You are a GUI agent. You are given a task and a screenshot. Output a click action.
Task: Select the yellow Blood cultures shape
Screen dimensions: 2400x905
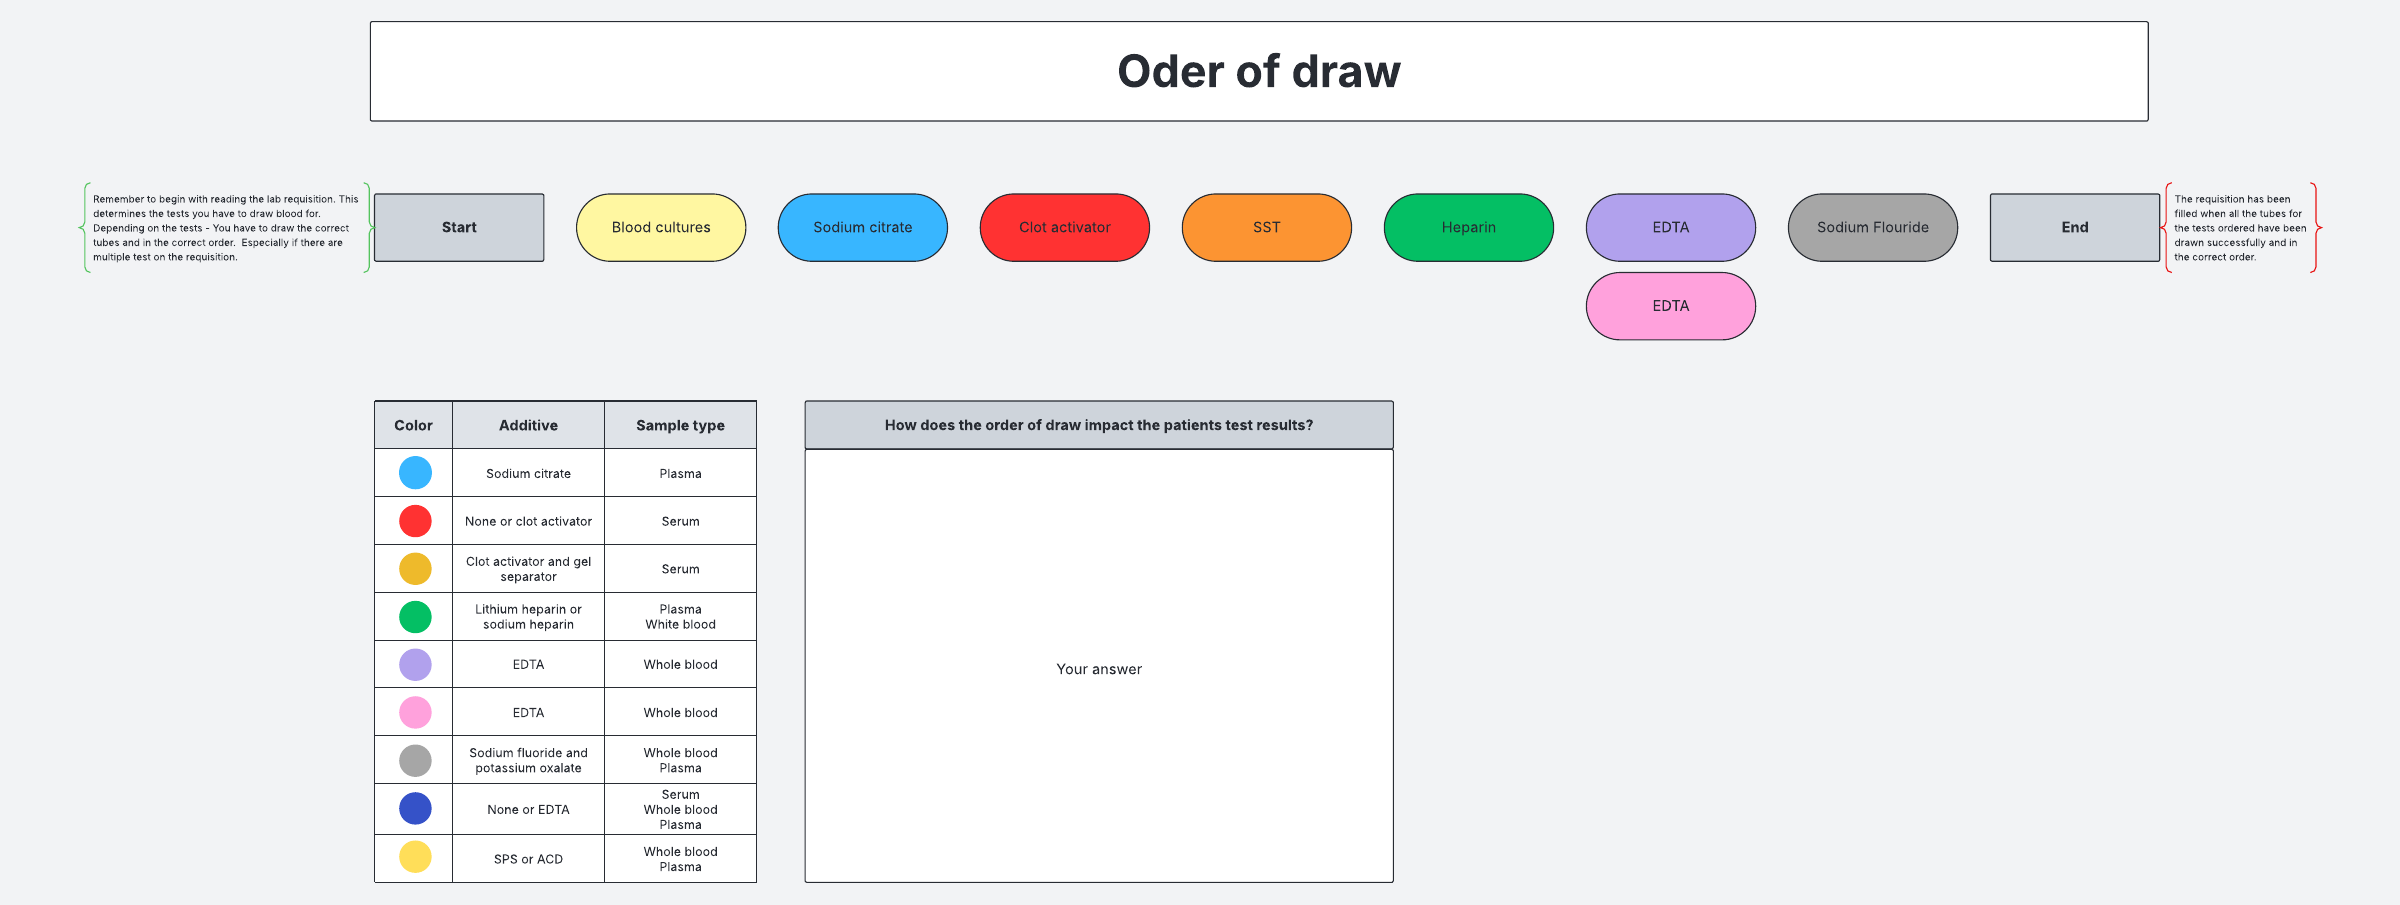coord(661,228)
